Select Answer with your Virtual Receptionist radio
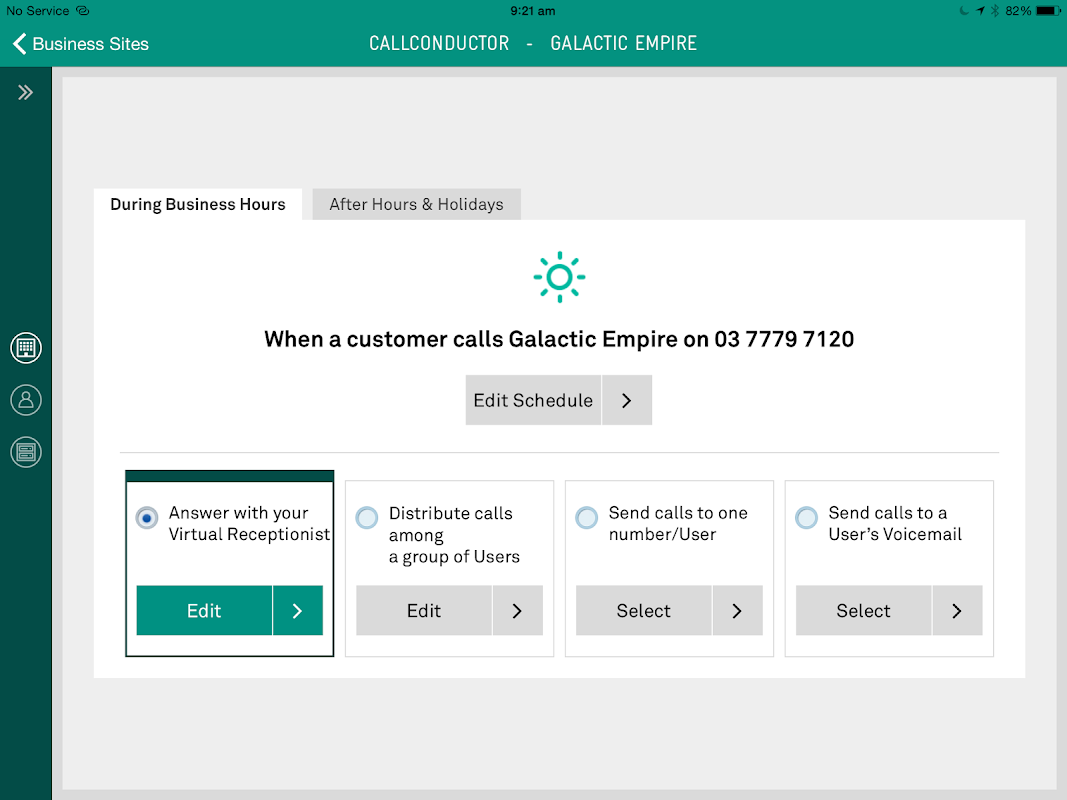 [x=147, y=518]
